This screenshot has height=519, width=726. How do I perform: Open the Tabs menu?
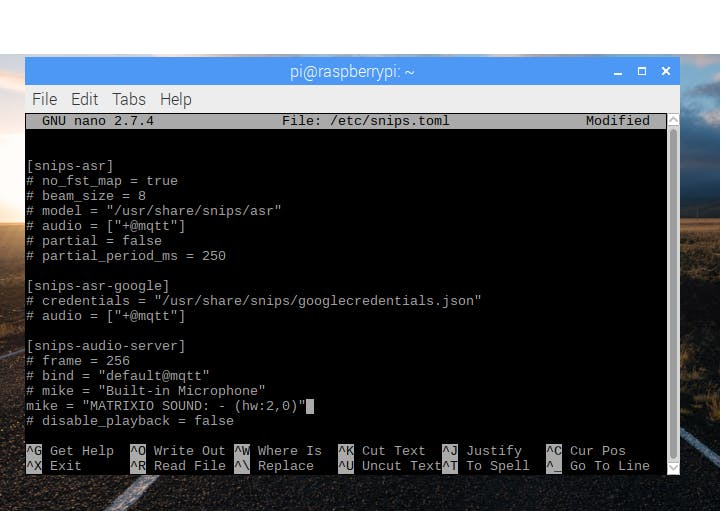[129, 99]
